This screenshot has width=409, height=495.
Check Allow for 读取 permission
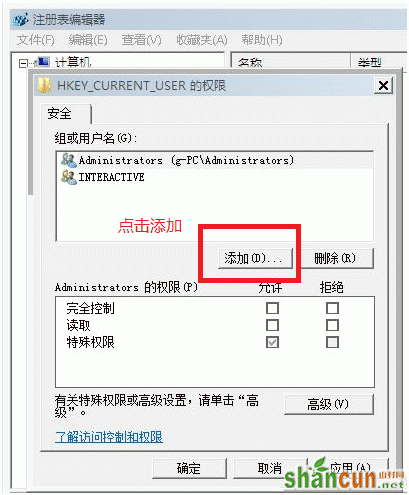click(x=272, y=325)
